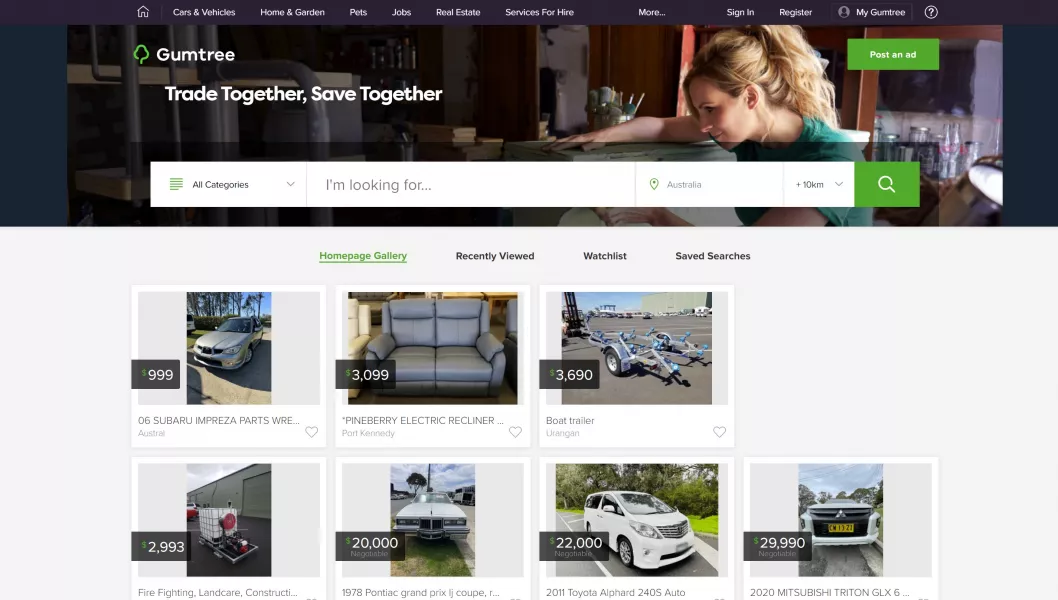Image resolution: width=1058 pixels, height=600 pixels.
Task: Open the PINEBERRY ELECTRIC RECLINER listing title
Action: [422, 420]
